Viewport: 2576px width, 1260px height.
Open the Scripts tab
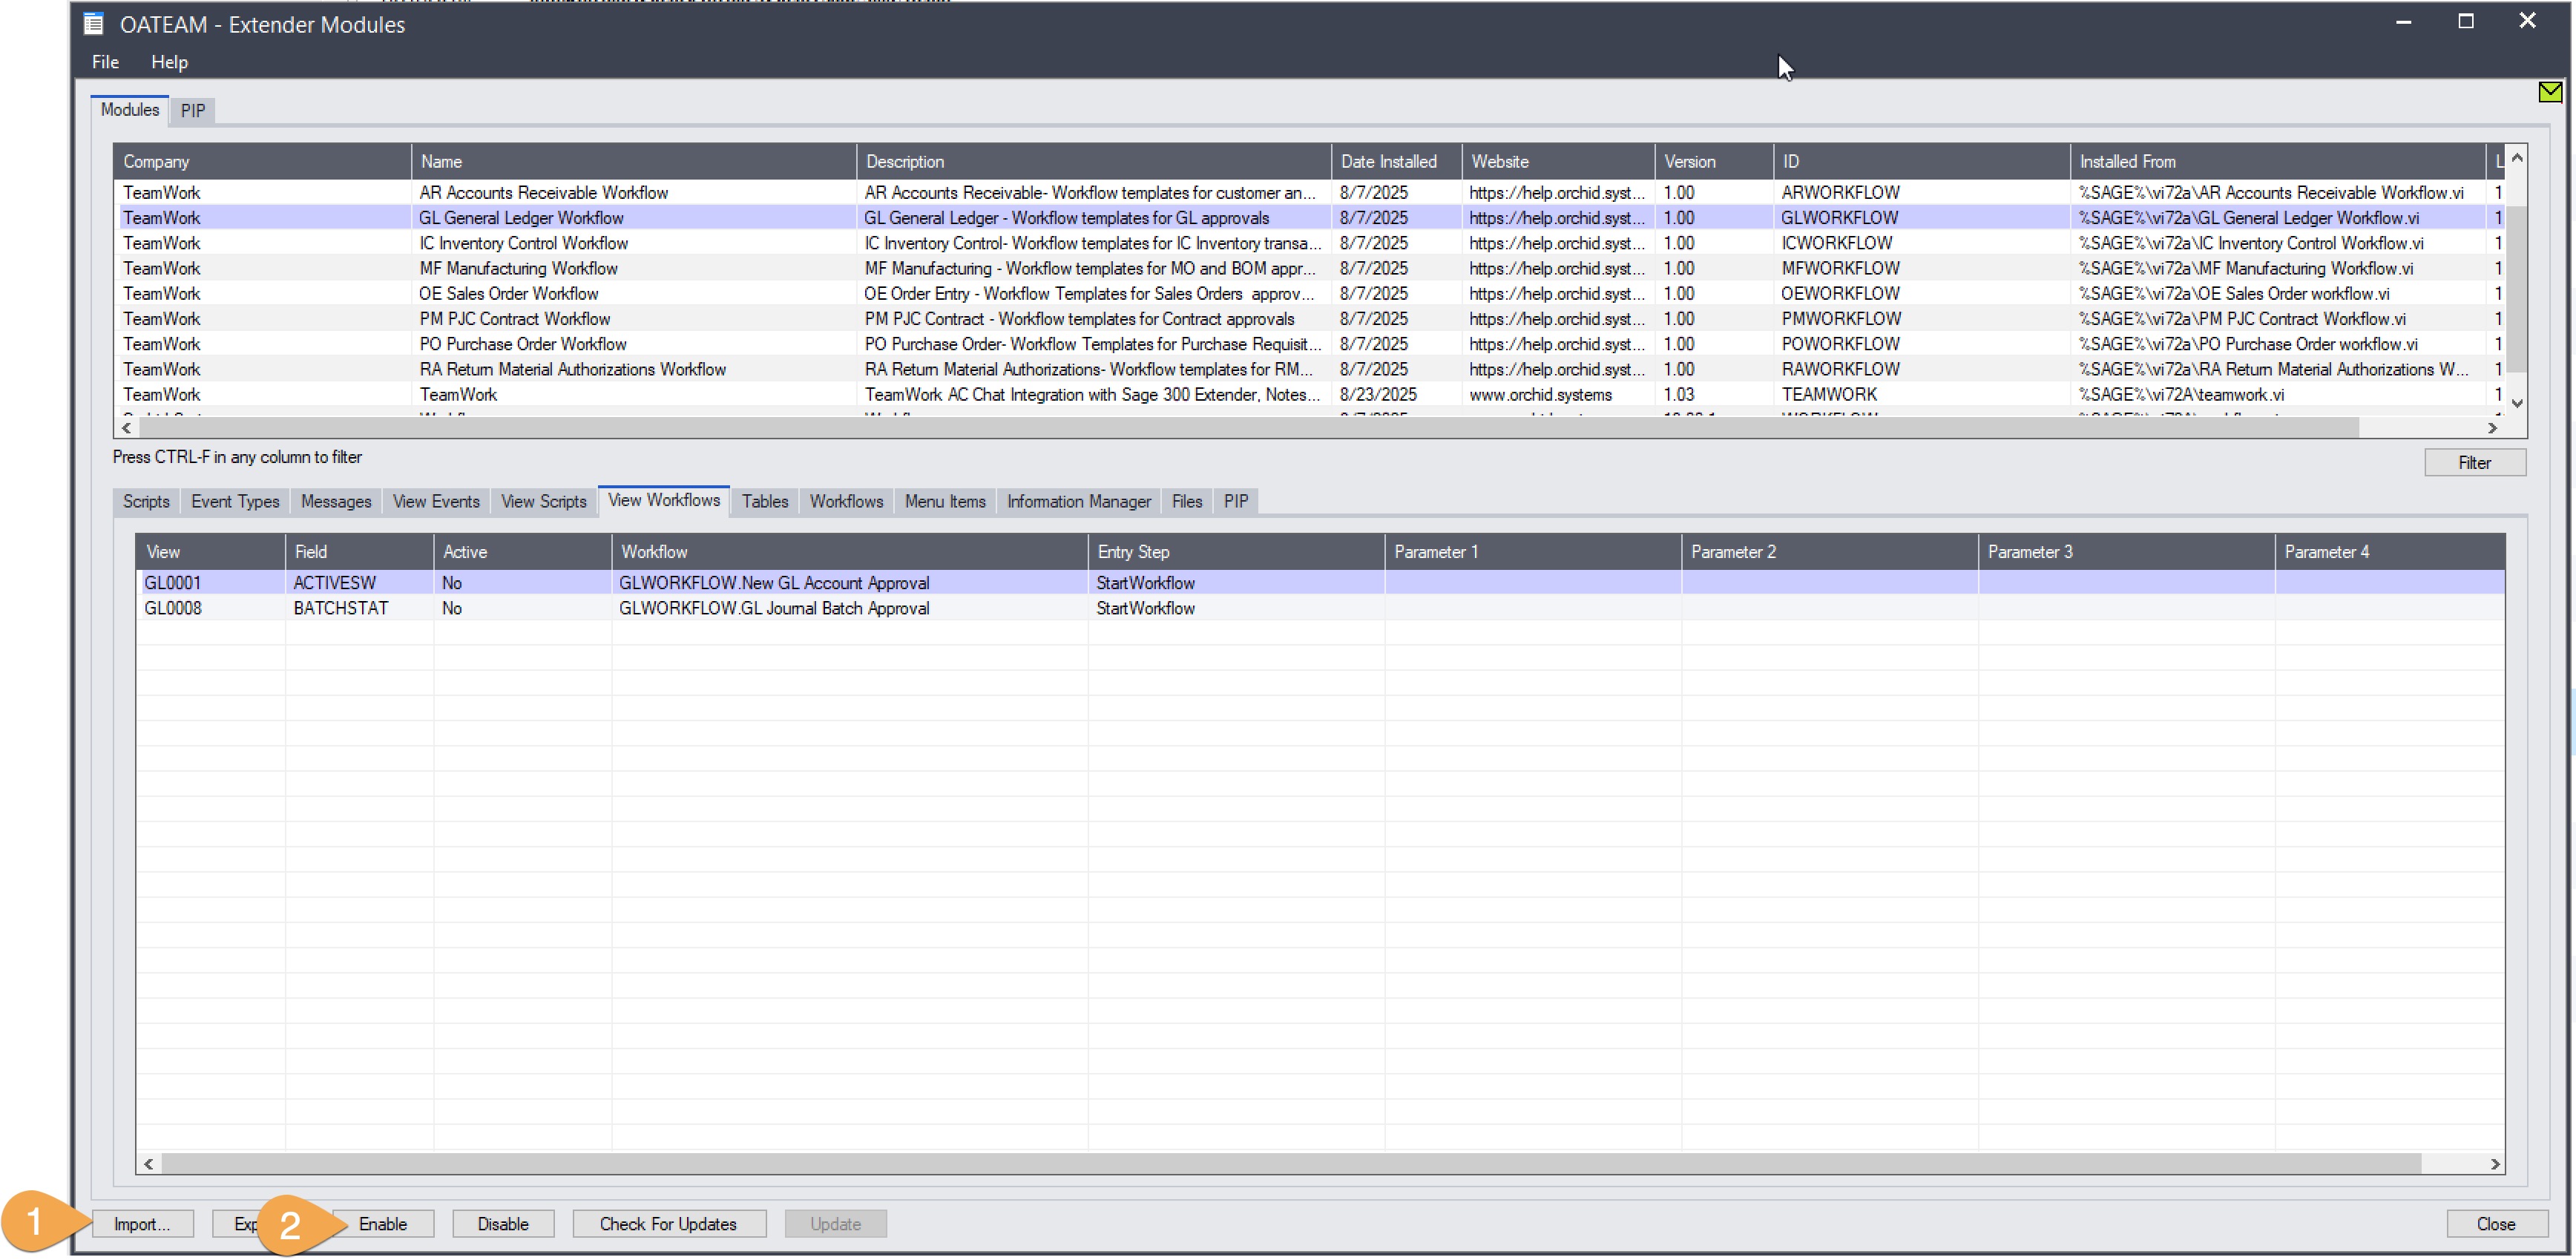click(146, 501)
